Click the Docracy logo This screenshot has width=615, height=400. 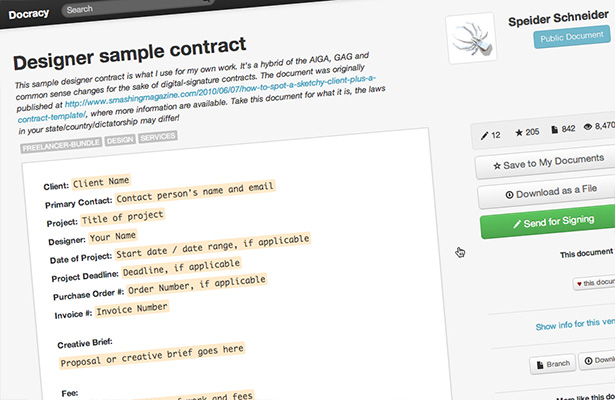[29, 14]
